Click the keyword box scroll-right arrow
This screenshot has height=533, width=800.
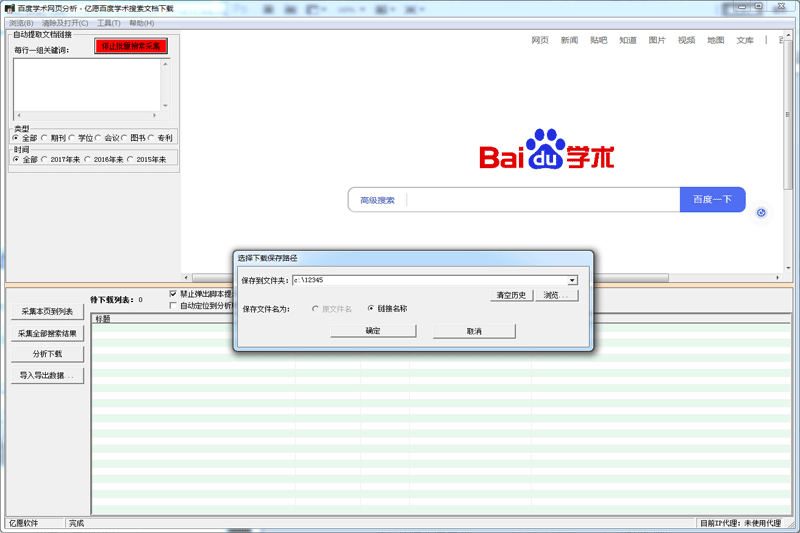155,115
